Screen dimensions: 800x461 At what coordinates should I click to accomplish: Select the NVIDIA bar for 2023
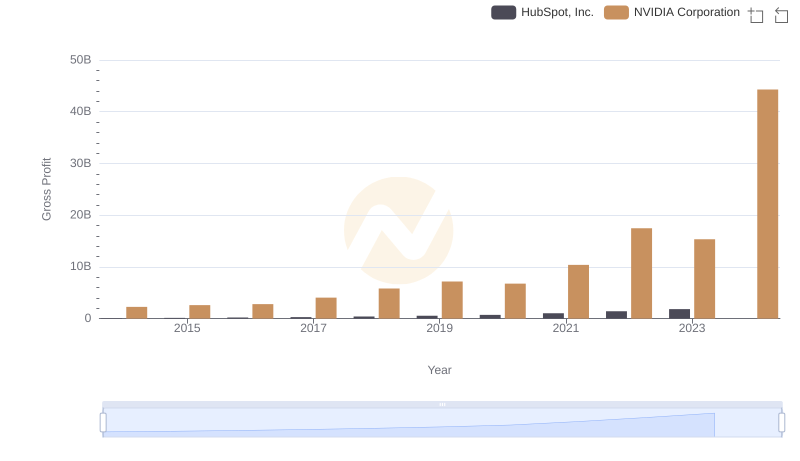705,279
